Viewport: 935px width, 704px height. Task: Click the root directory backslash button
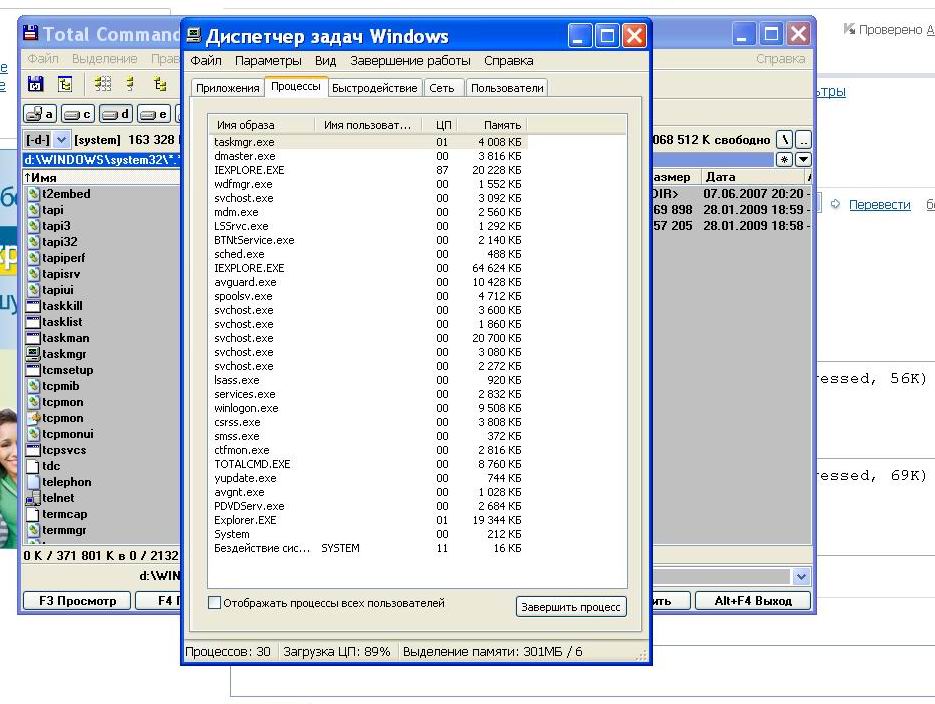(785, 140)
